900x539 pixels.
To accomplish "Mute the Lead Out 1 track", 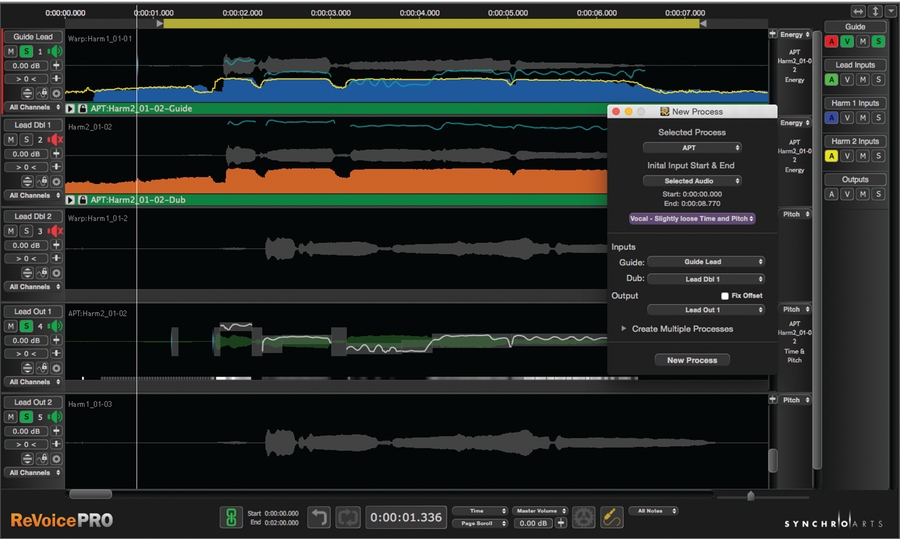I will click(11, 326).
